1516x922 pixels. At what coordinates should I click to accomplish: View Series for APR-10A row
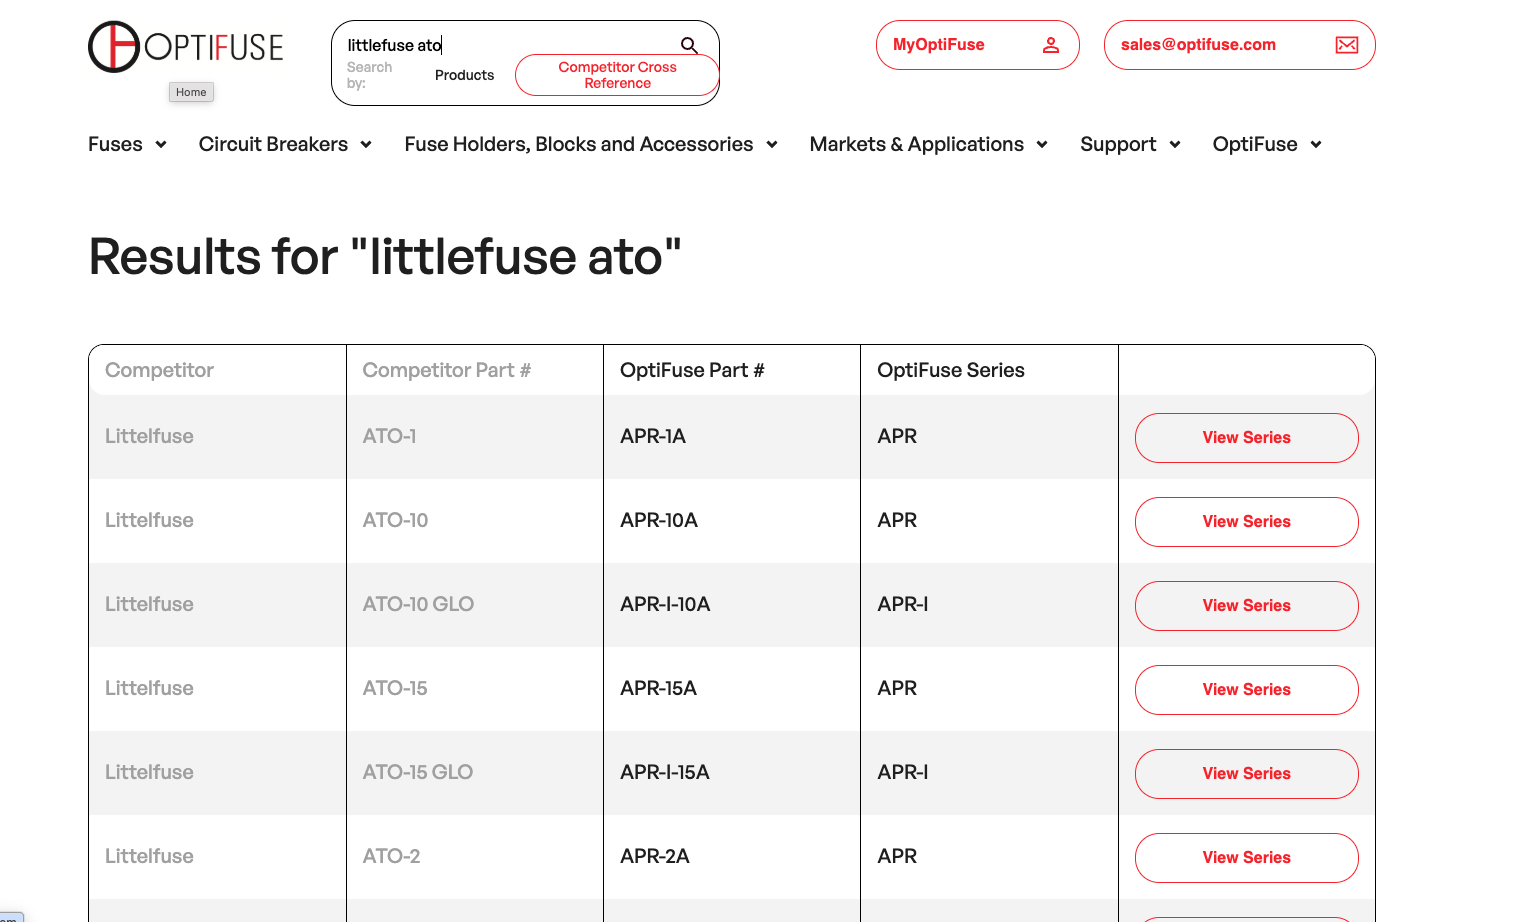(x=1246, y=522)
